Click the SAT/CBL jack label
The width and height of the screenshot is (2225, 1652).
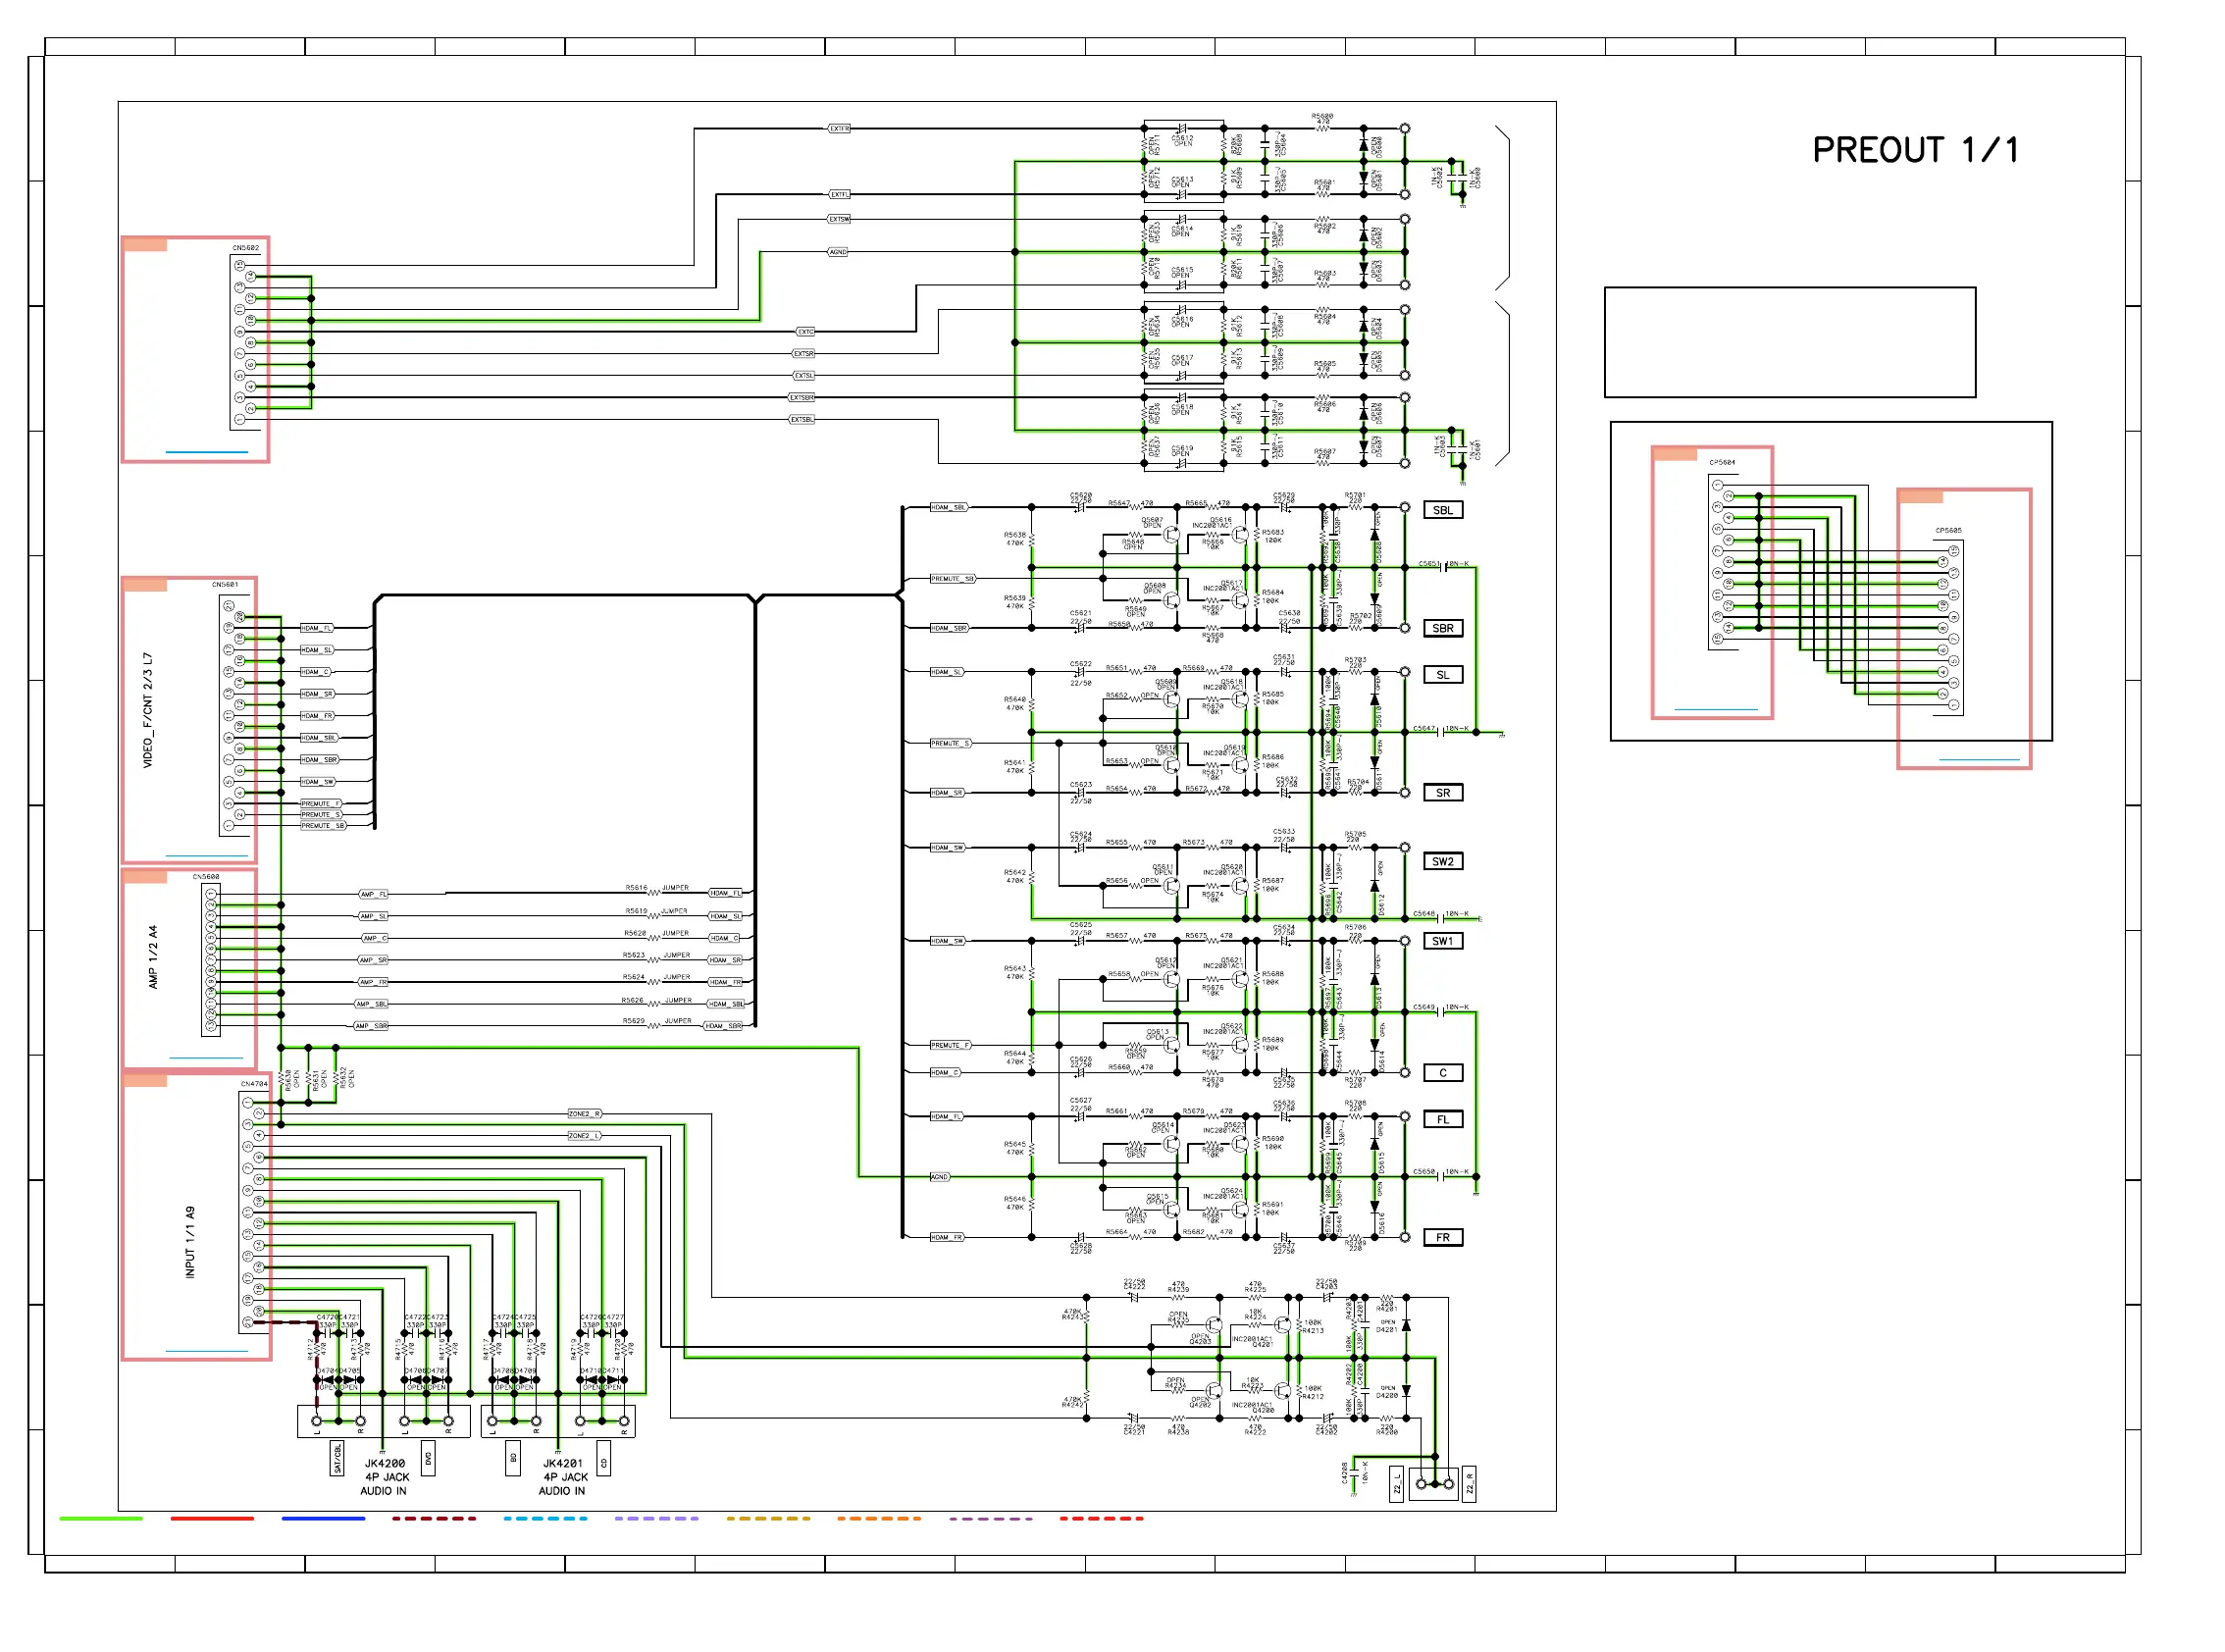coord(337,1458)
